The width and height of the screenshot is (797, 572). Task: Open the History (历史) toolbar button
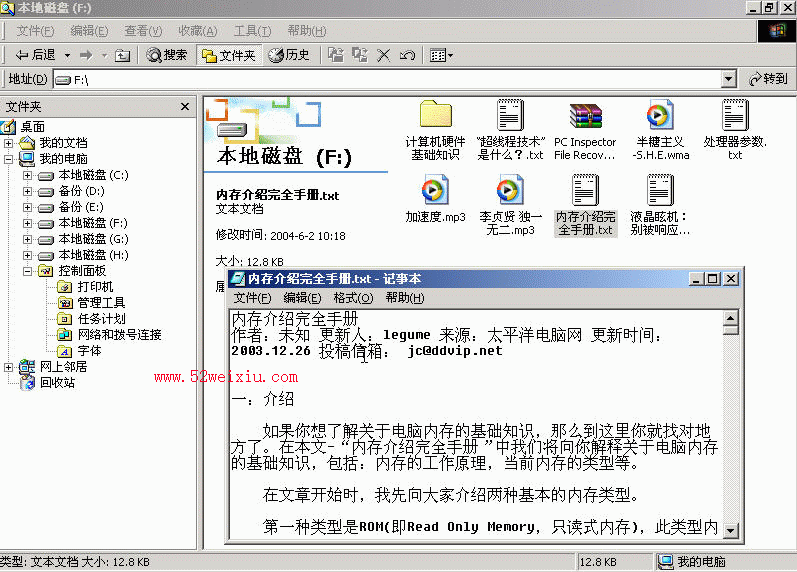pyautogui.click(x=289, y=55)
